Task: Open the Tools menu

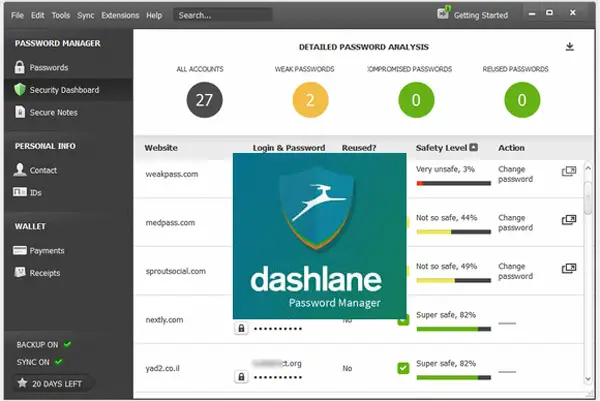Action: click(61, 15)
